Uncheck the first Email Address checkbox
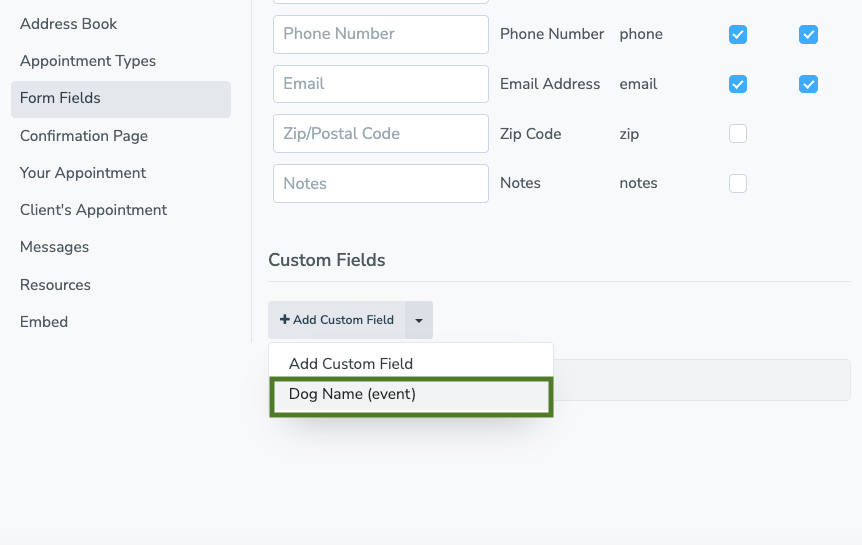 pos(738,84)
